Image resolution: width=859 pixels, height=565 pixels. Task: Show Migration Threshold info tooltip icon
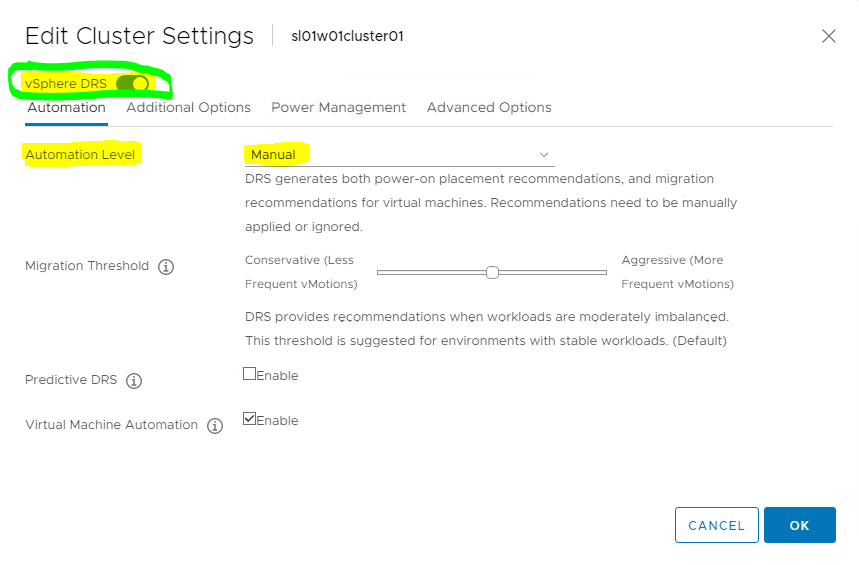166,267
